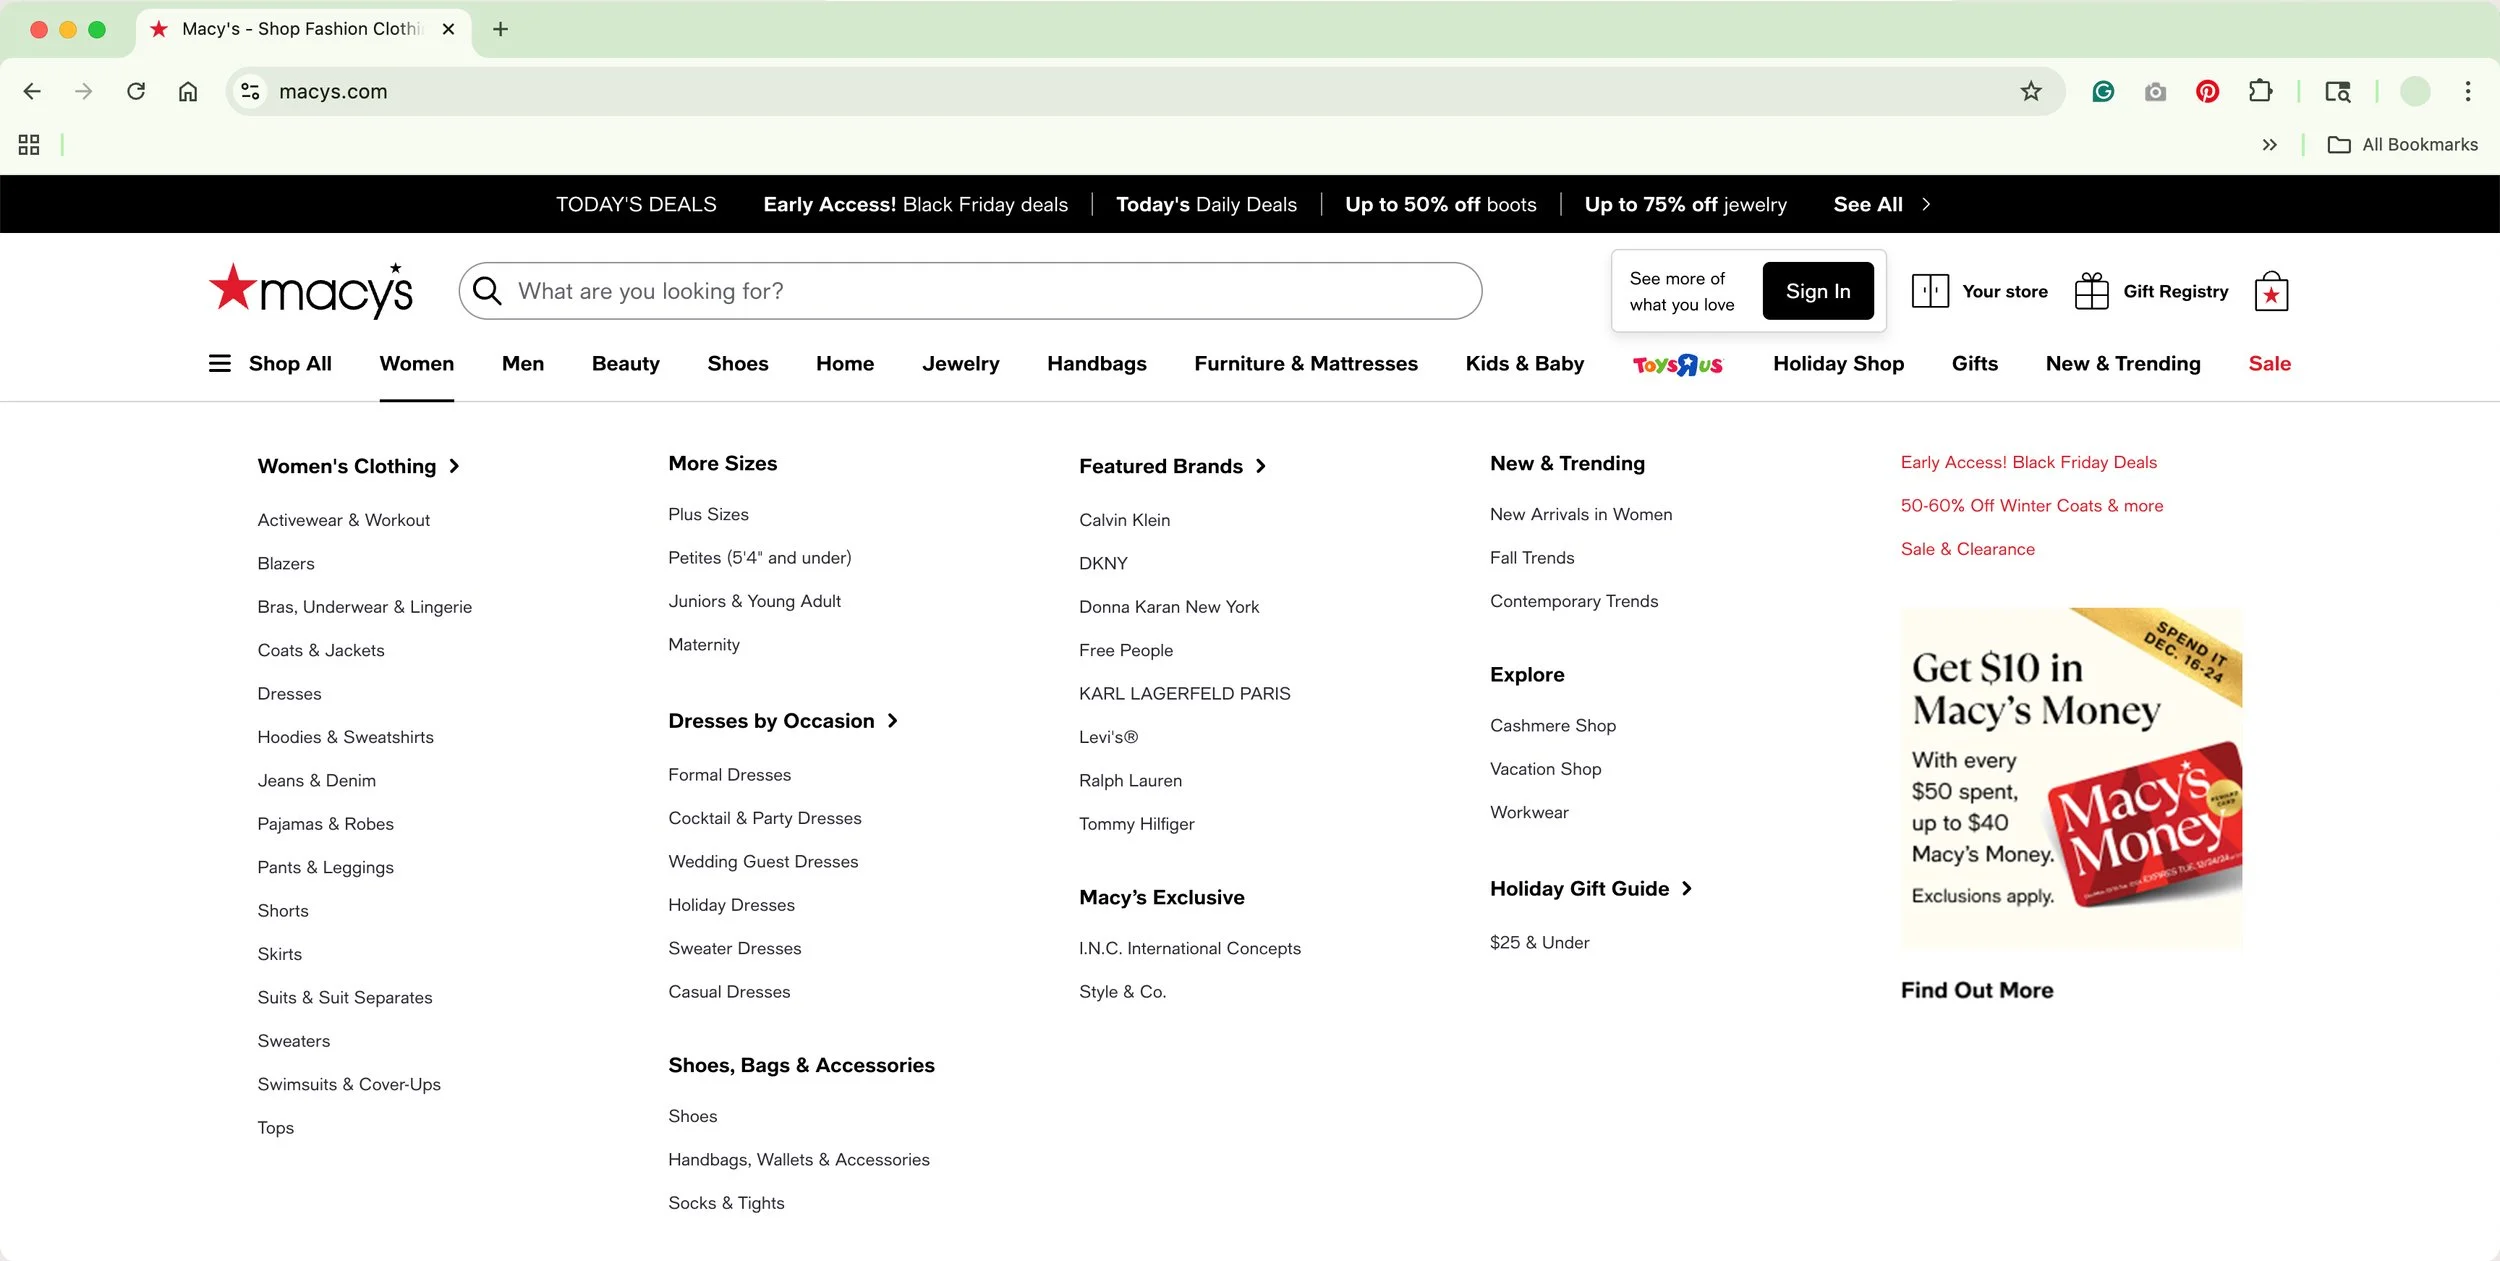Bookmark this page with star icon
The width and height of the screenshot is (2500, 1261).
(2030, 92)
